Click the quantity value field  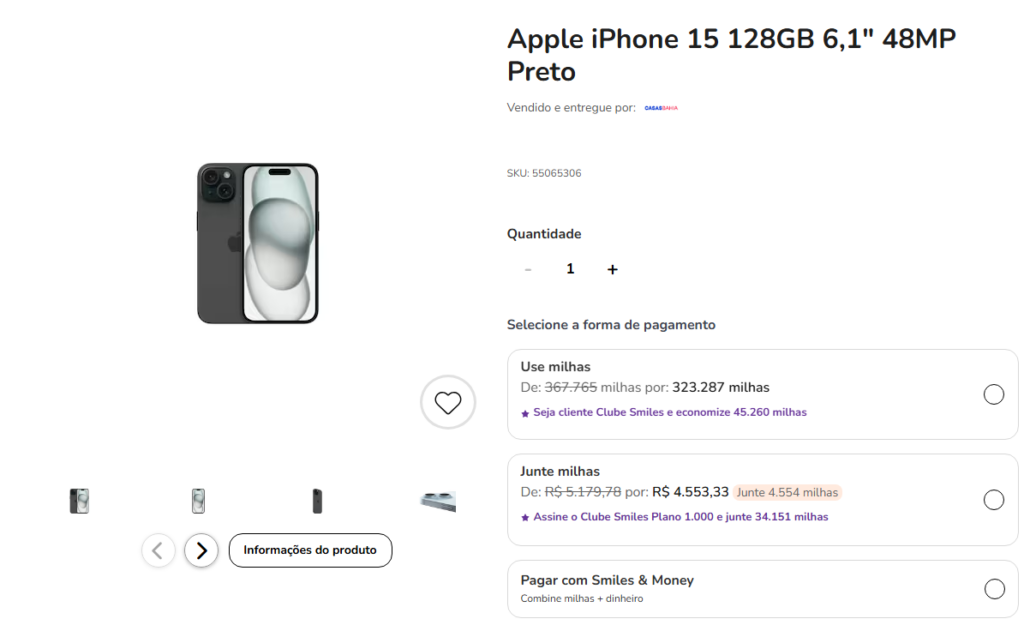[570, 269]
